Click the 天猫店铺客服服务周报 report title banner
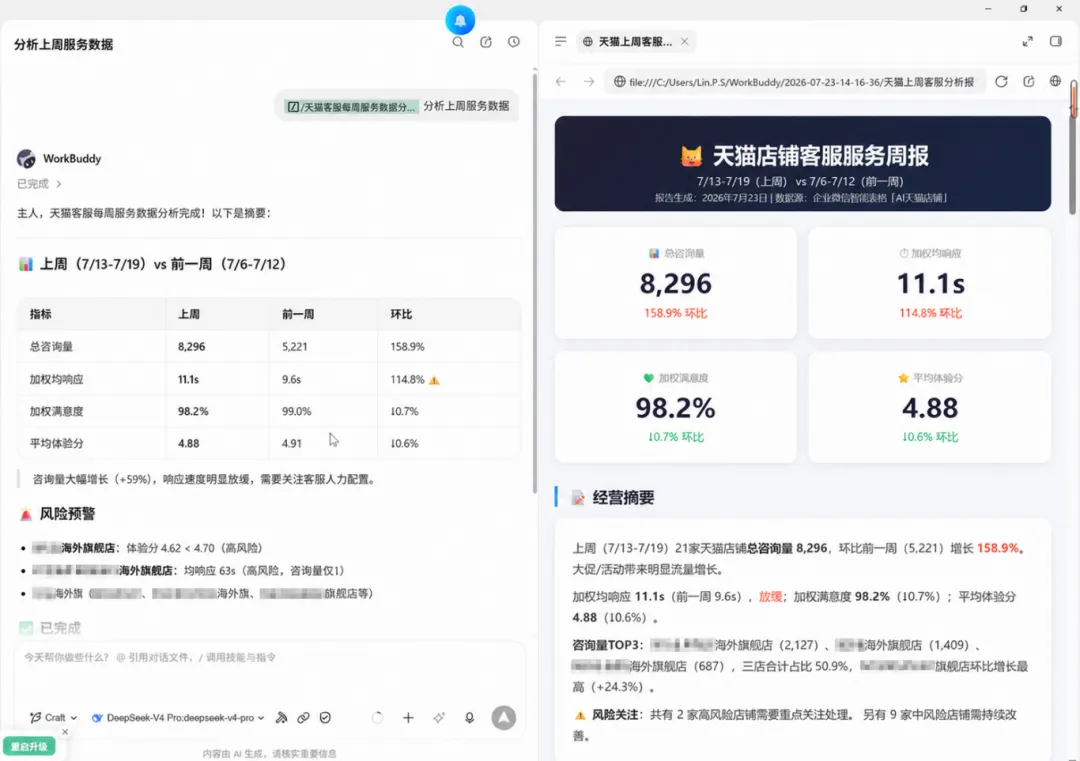Viewport: 1080px width, 761px height. [802, 164]
